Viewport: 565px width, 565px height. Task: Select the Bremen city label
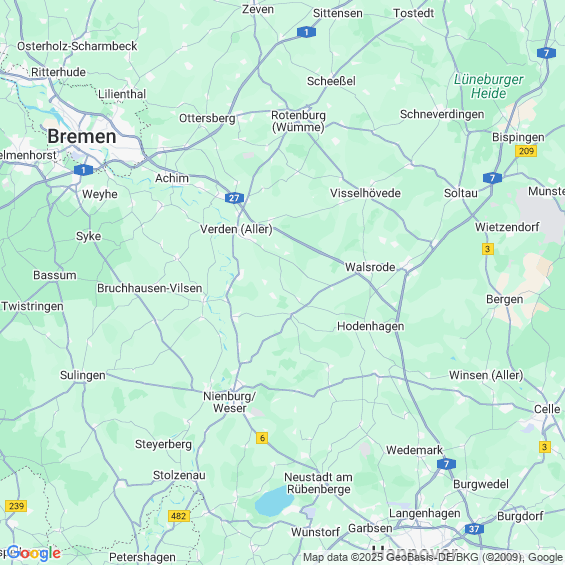[x=82, y=137]
